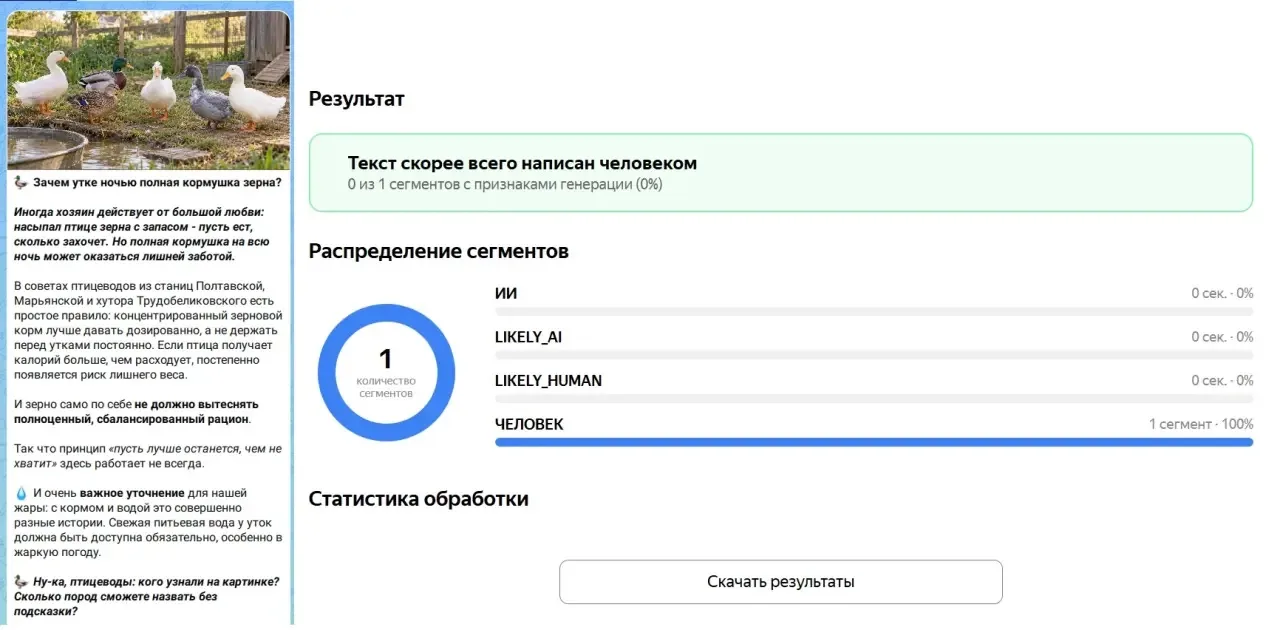Click the LIKELY_HUMAN row label
The image size is (1280, 630).
coord(548,381)
